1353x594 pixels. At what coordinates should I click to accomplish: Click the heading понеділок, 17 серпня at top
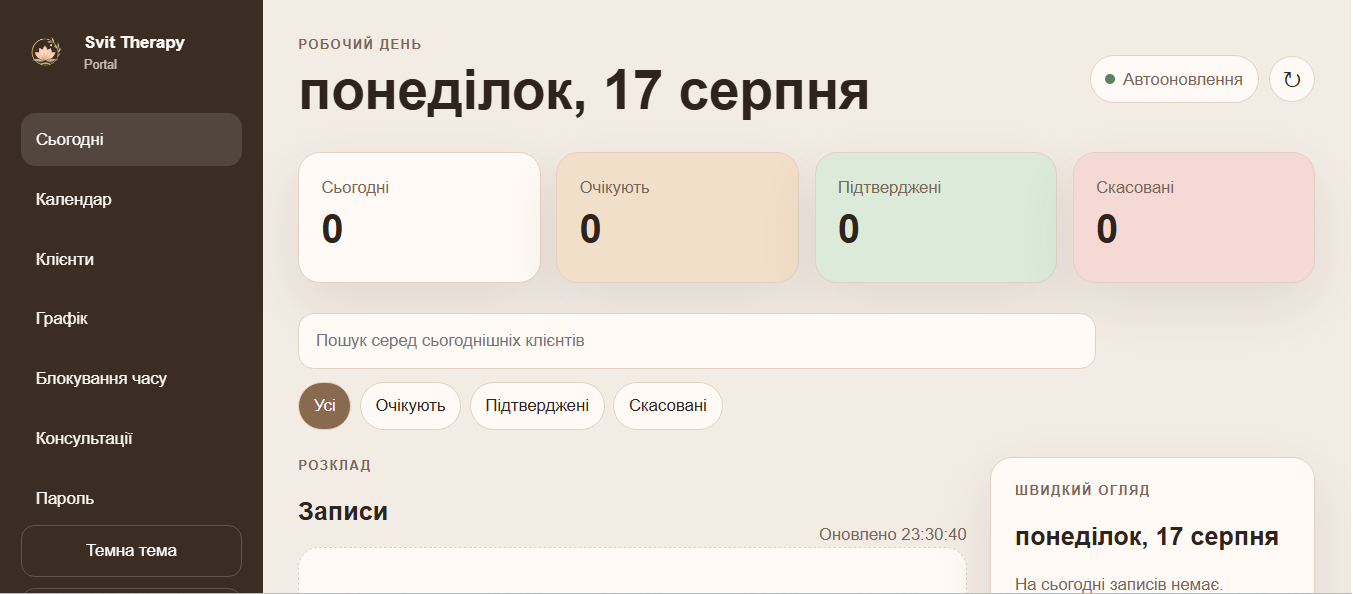pyautogui.click(x=584, y=92)
